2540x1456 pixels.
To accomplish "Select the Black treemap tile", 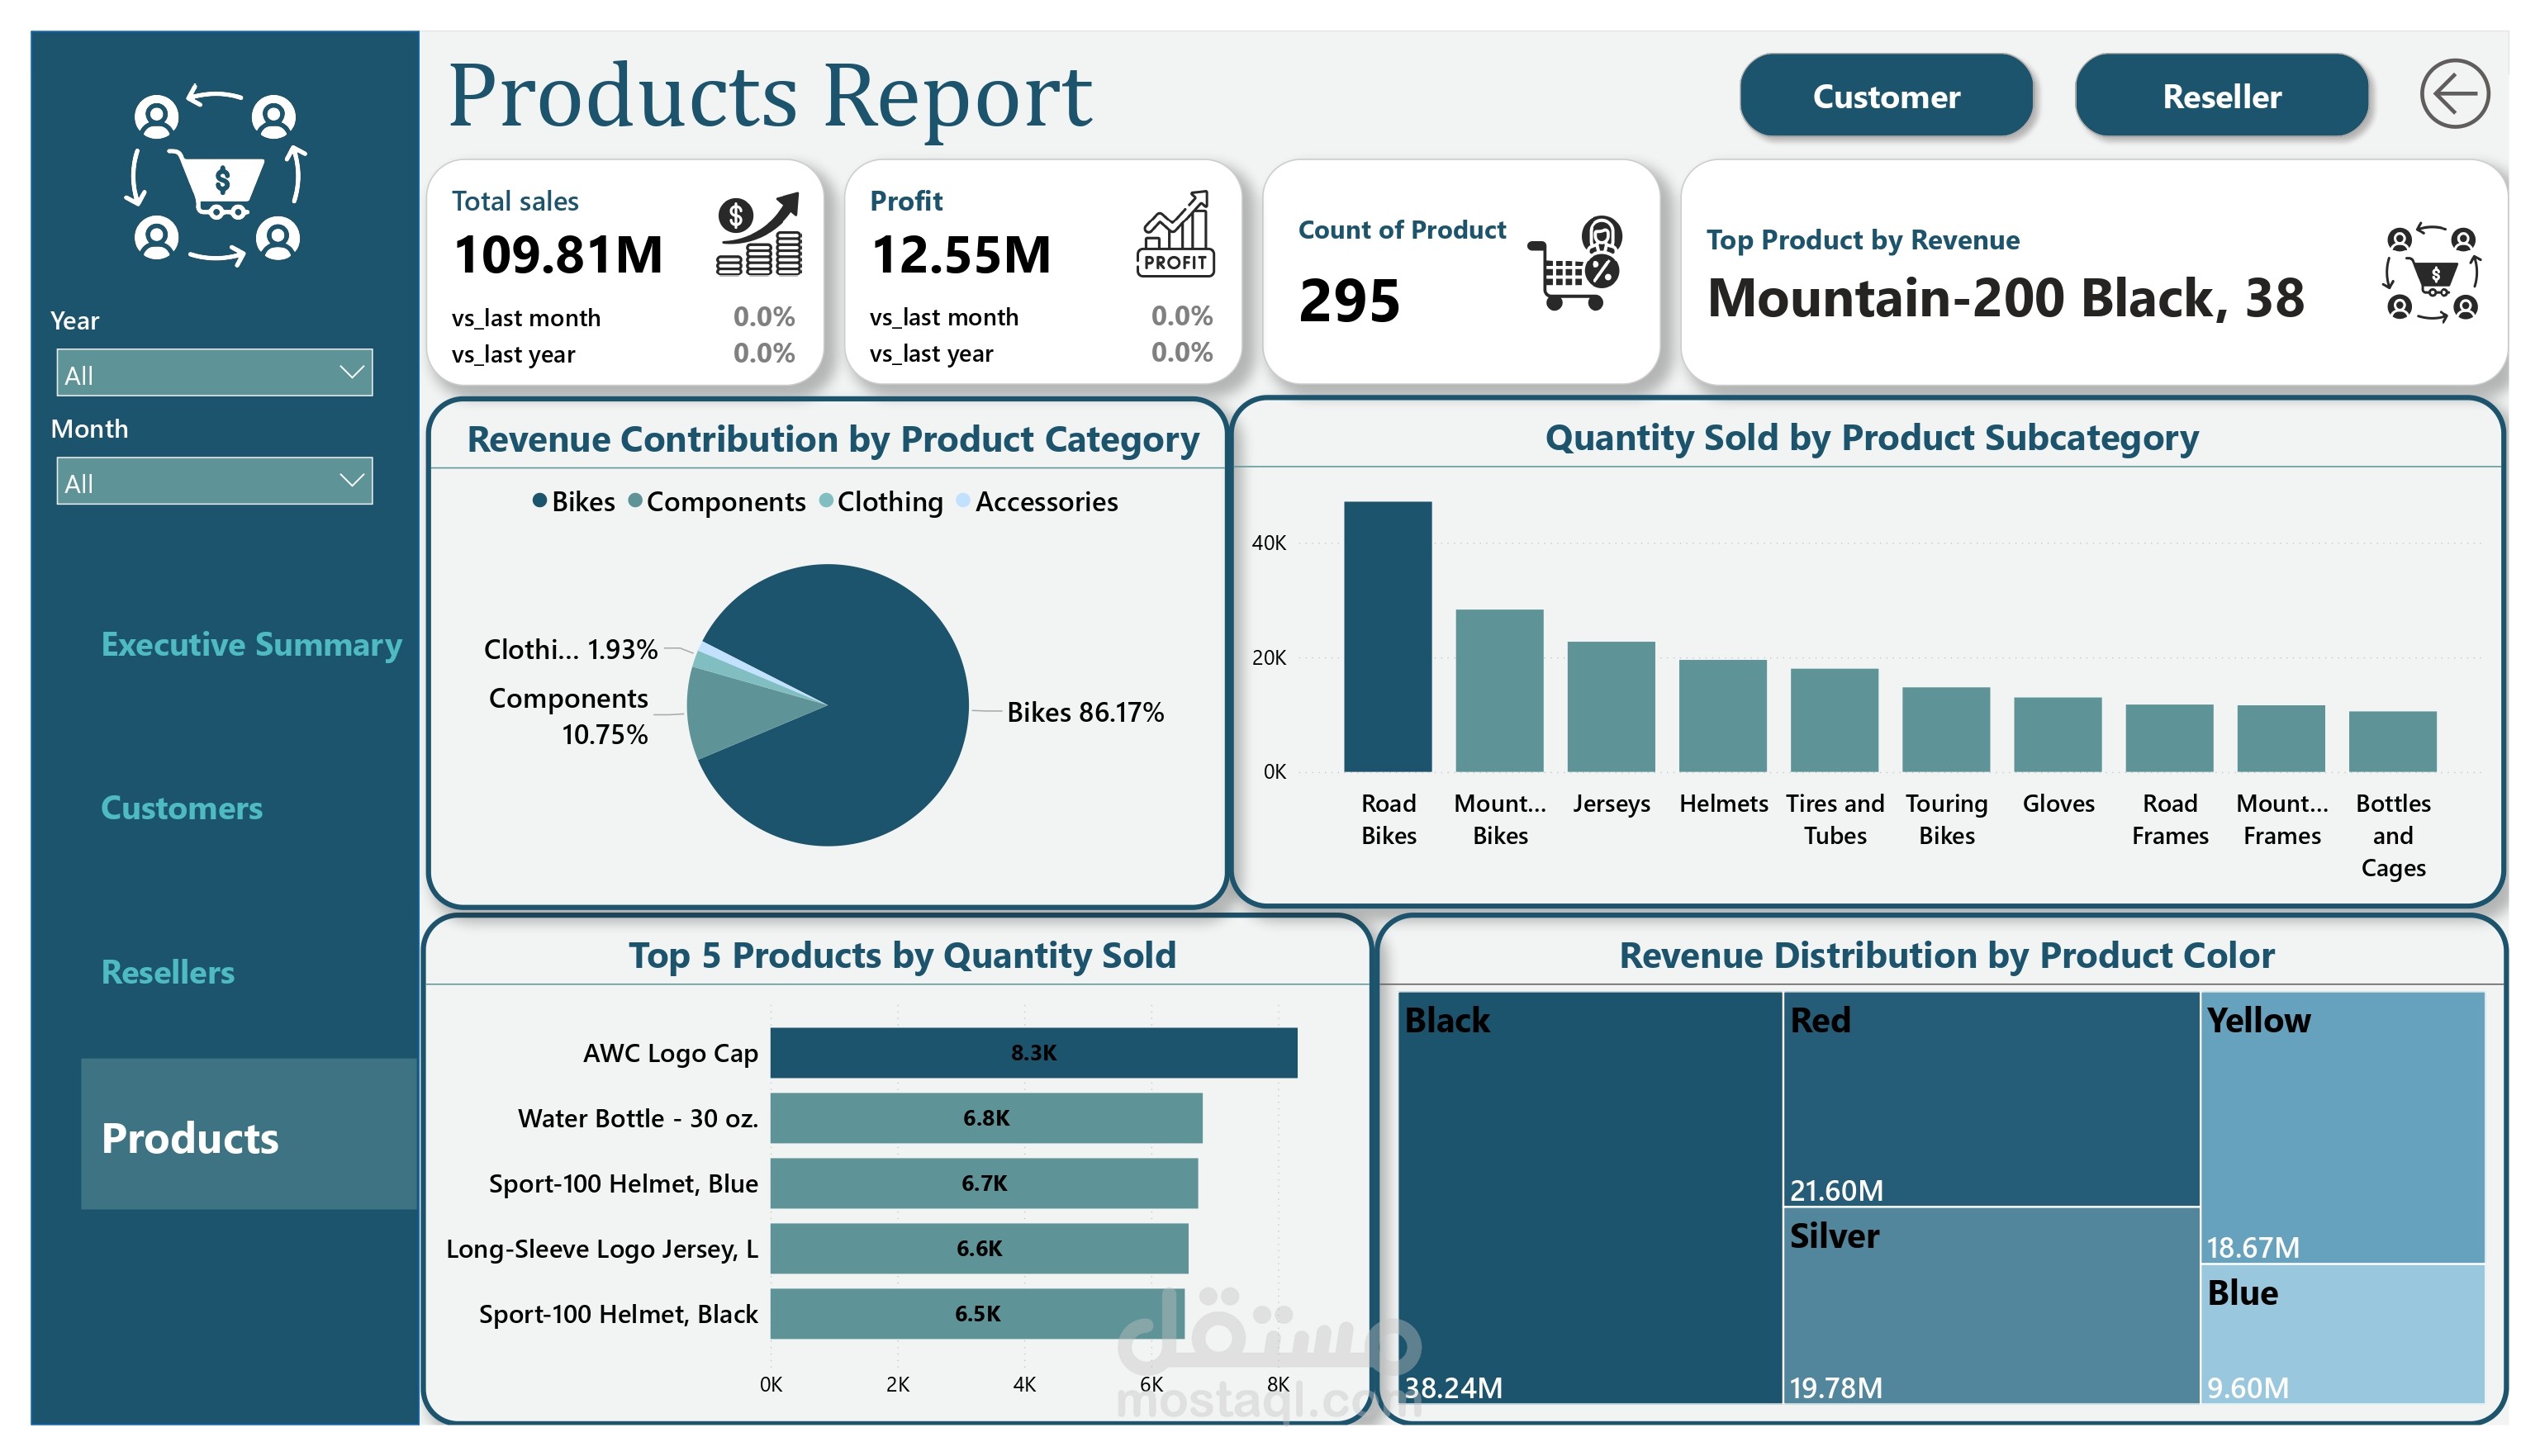I will (1590, 1197).
